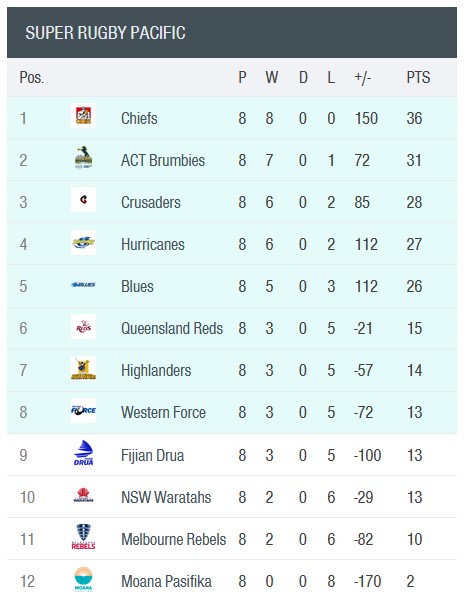This screenshot has height=607, width=467.
Task: Select the Crusaders team logo
Action: [x=83, y=200]
